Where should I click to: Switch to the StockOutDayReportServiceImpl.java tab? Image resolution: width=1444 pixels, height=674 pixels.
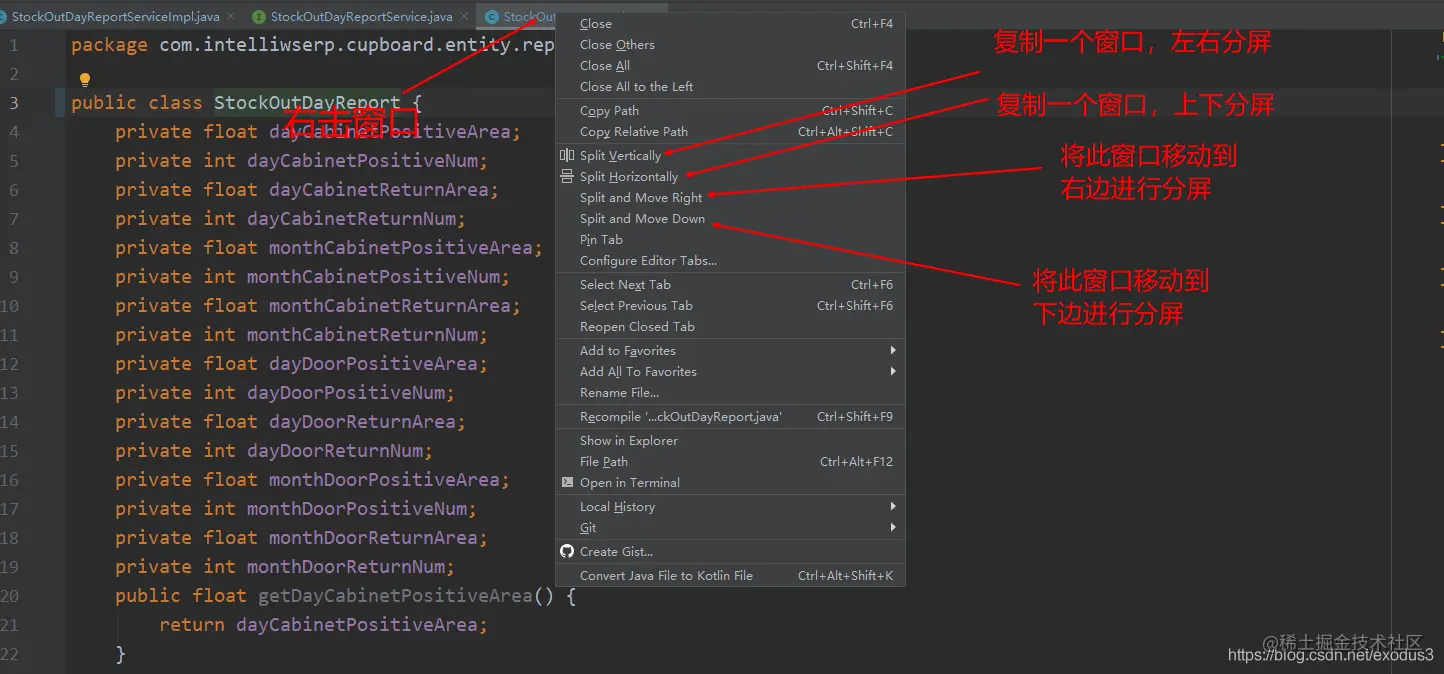tap(116, 17)
